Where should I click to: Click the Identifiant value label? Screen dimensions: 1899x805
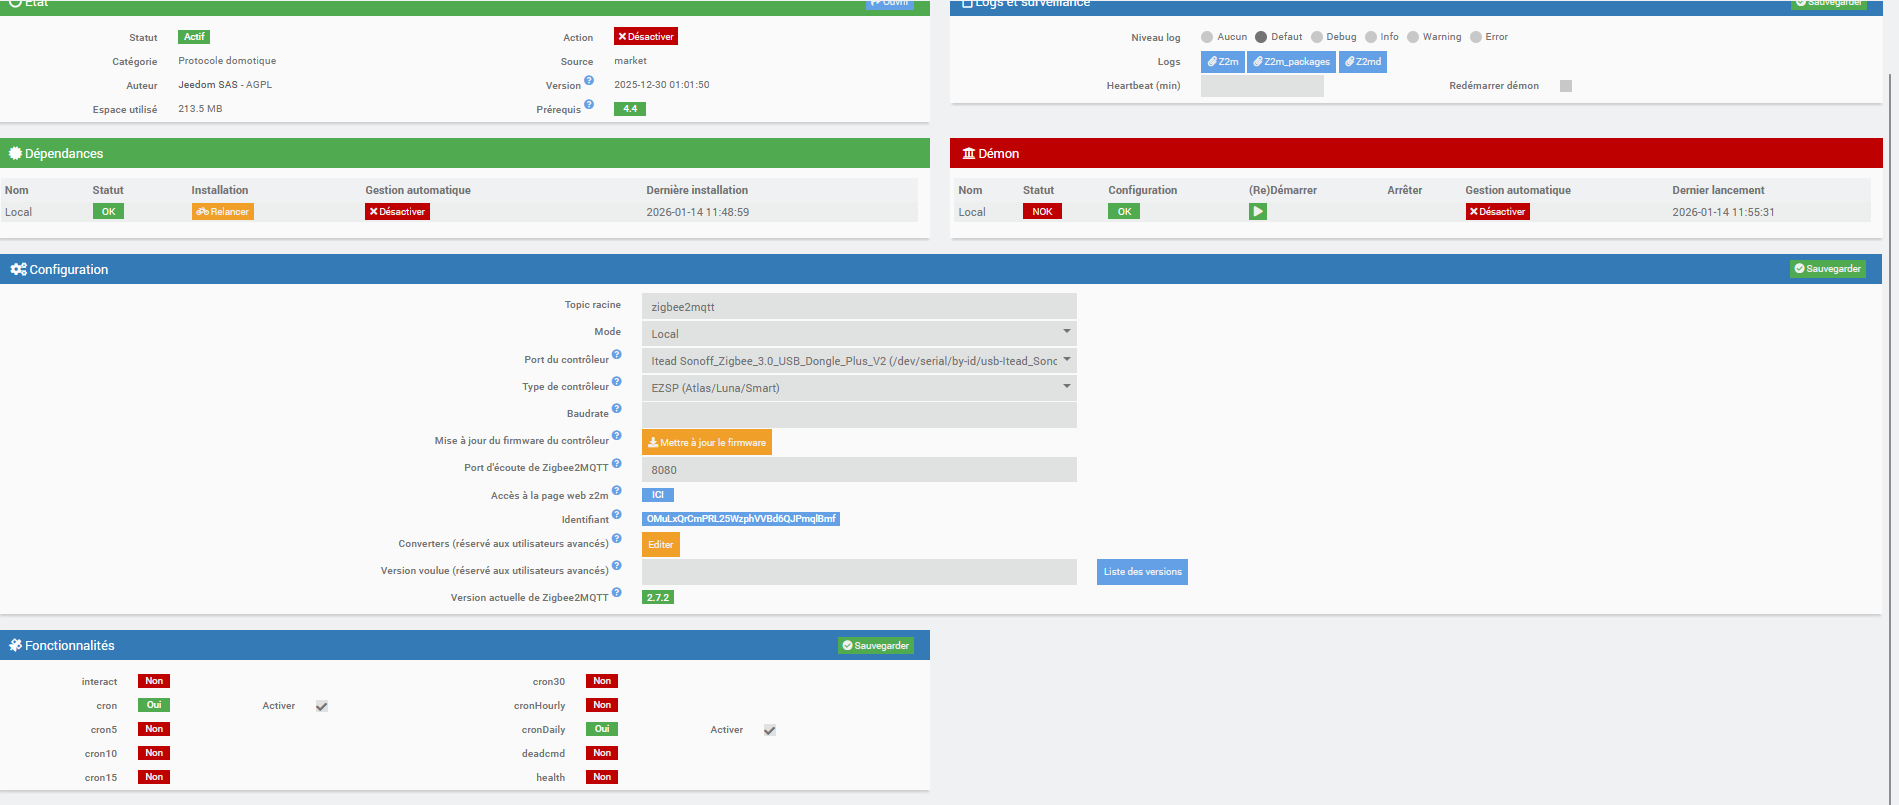coord(741,519)
